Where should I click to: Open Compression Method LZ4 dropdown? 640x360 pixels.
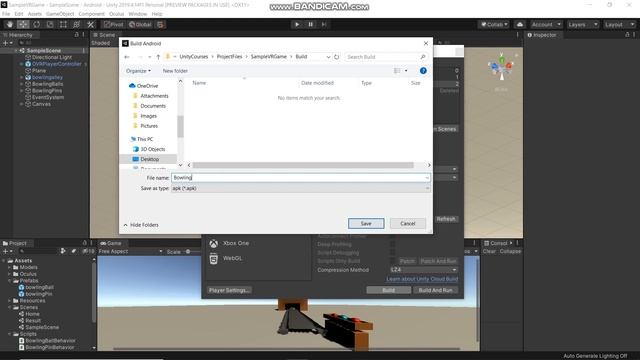[424, 270]
